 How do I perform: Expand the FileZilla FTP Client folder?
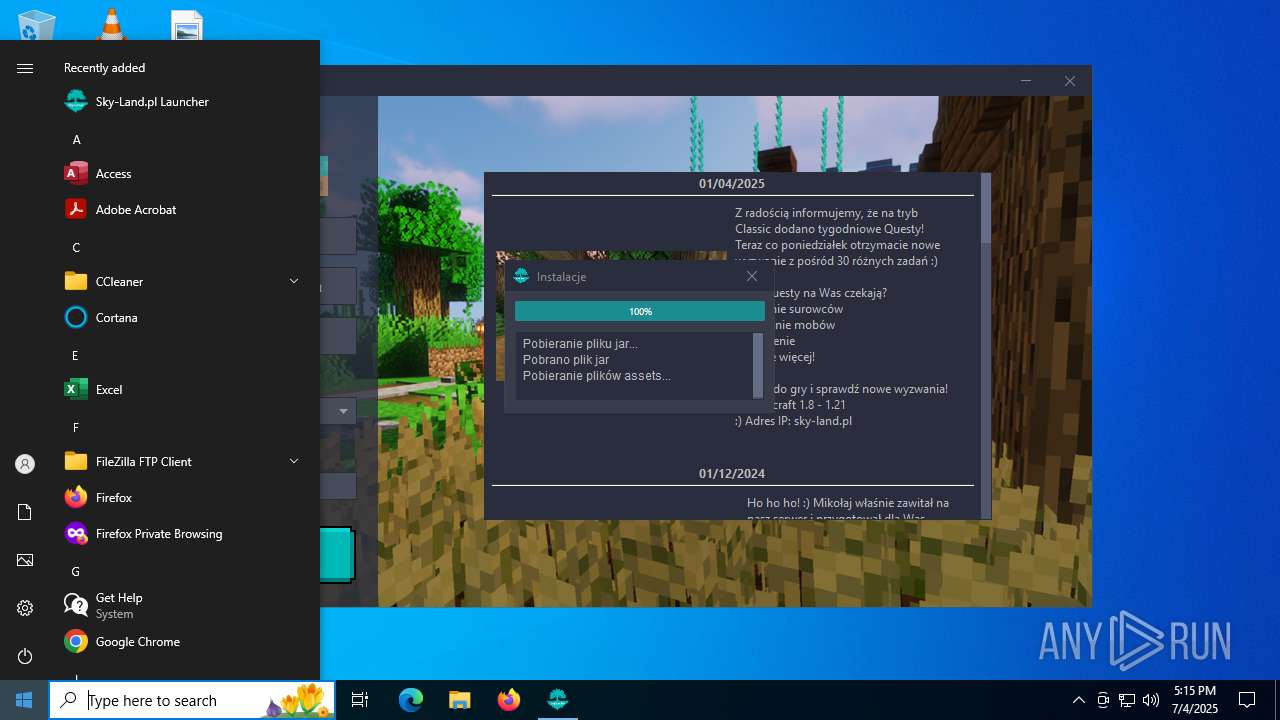[x=294, y=462]
